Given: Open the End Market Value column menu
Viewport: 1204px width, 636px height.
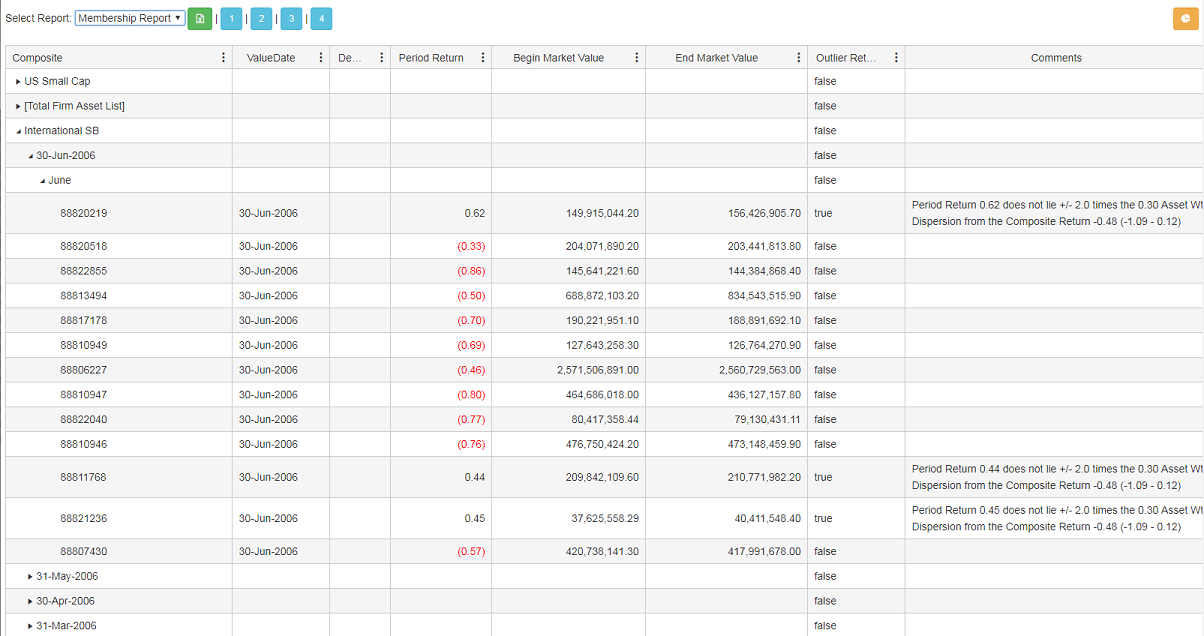Looking at the screenshot, I should pos(799,58).
